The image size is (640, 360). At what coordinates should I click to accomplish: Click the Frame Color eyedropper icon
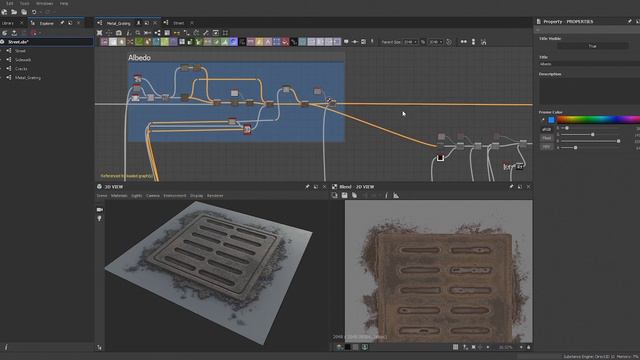(x=543, y=120)
